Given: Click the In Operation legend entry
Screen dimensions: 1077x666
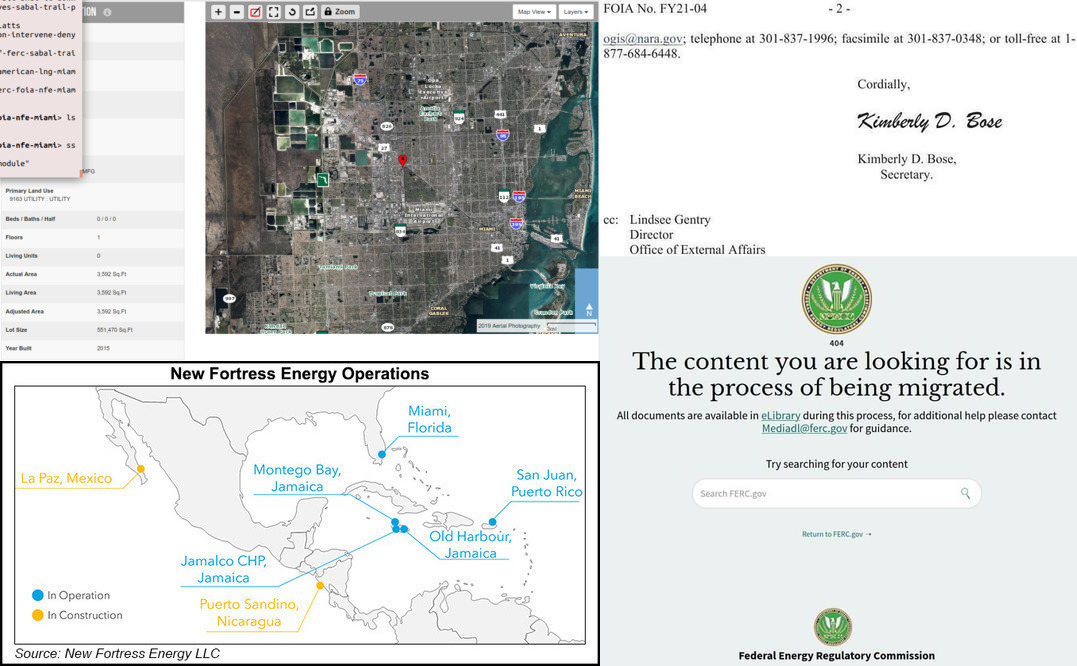Looking at the screenshot, I should coord(71,595).
